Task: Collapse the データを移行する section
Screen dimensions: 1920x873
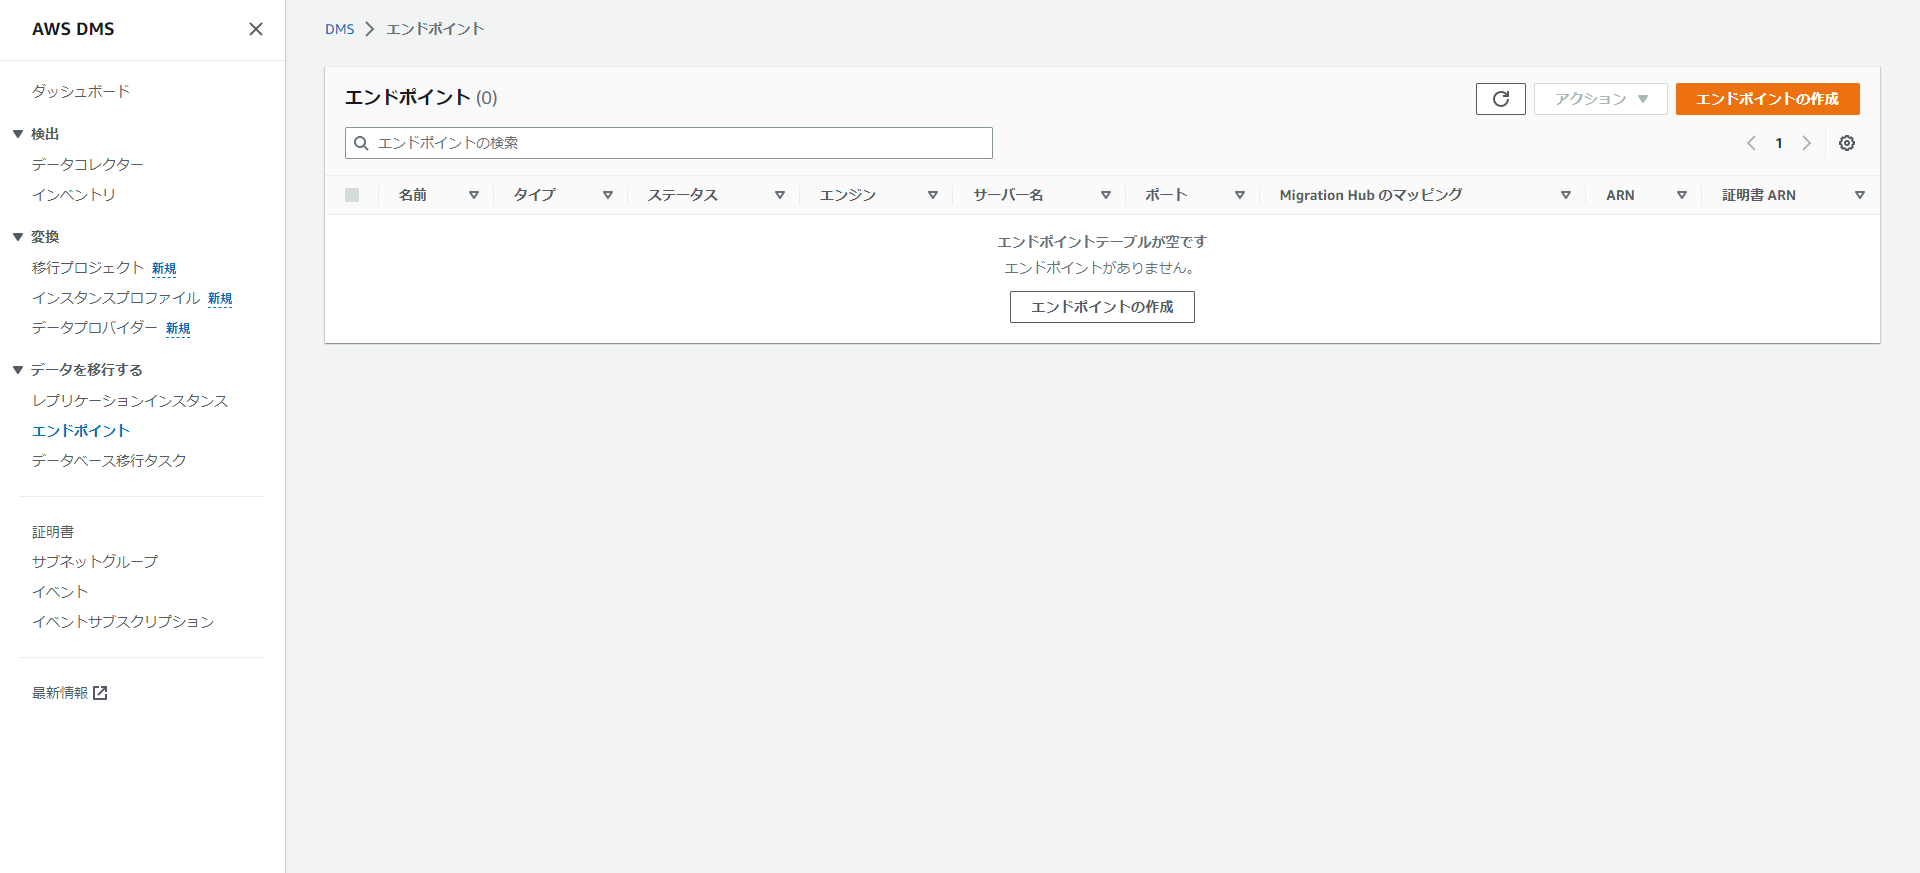Action: [x=18, y=370]
